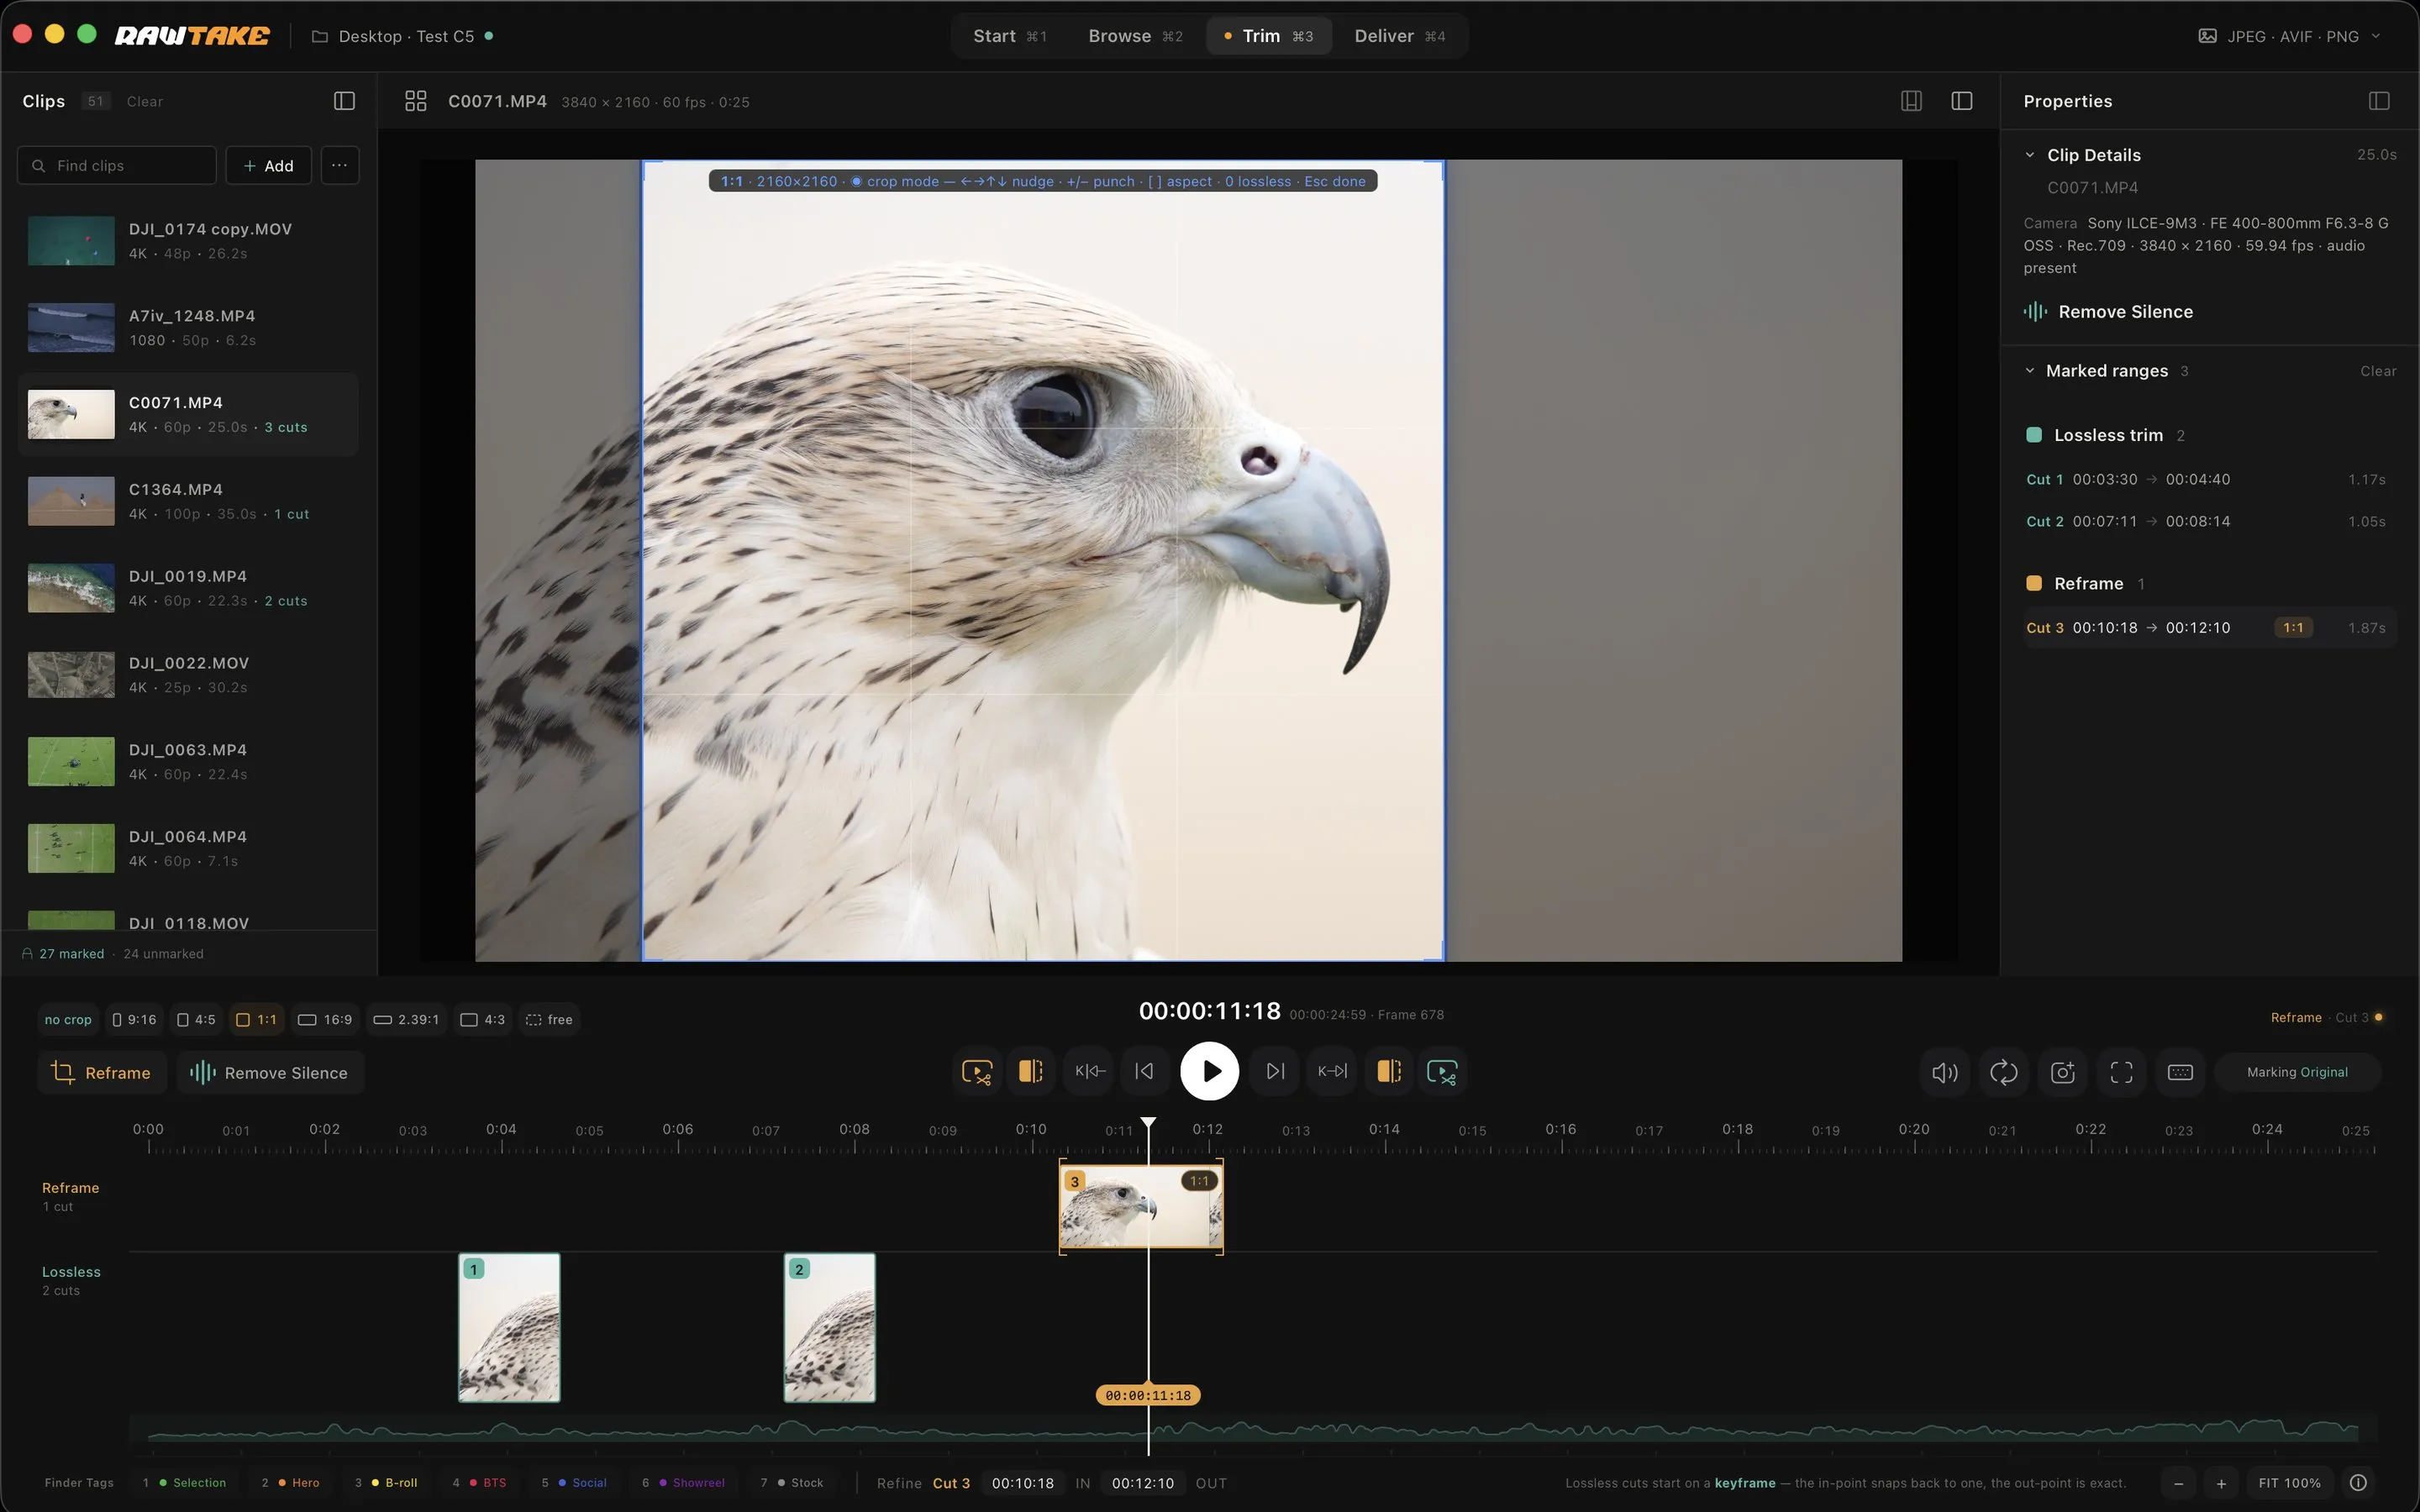Collapse the Marked ranges section
Image resolution: width=2420 pixels, height=1512 pixels.
2030,371
